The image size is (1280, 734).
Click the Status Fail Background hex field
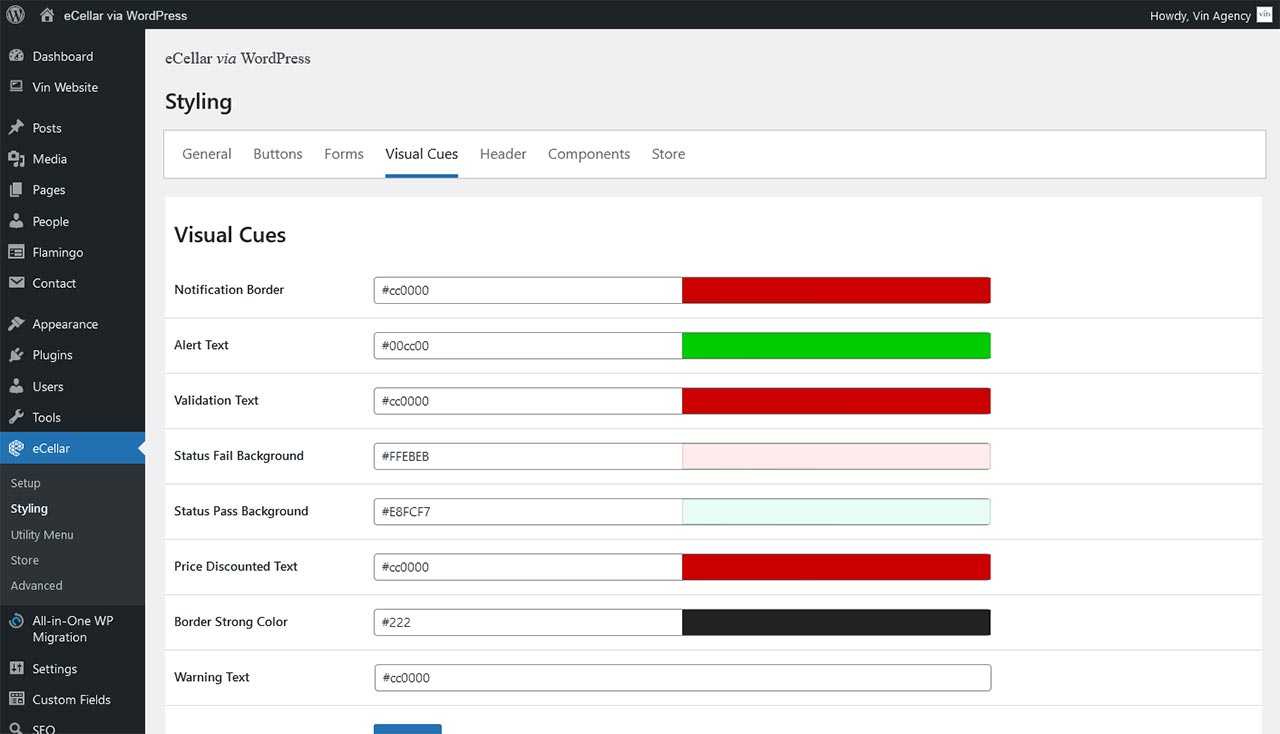pyautogui.click(x=528, y=456)
